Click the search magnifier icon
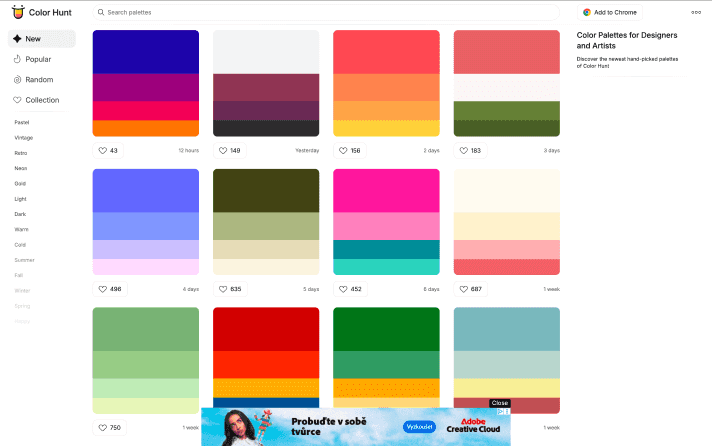The height and width of the screenshot is (446, 712). tap(101, 12)
